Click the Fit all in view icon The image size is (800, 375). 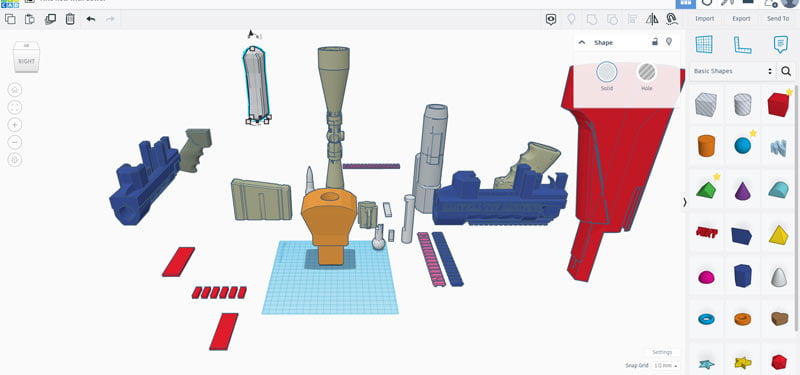click(15, 107)
